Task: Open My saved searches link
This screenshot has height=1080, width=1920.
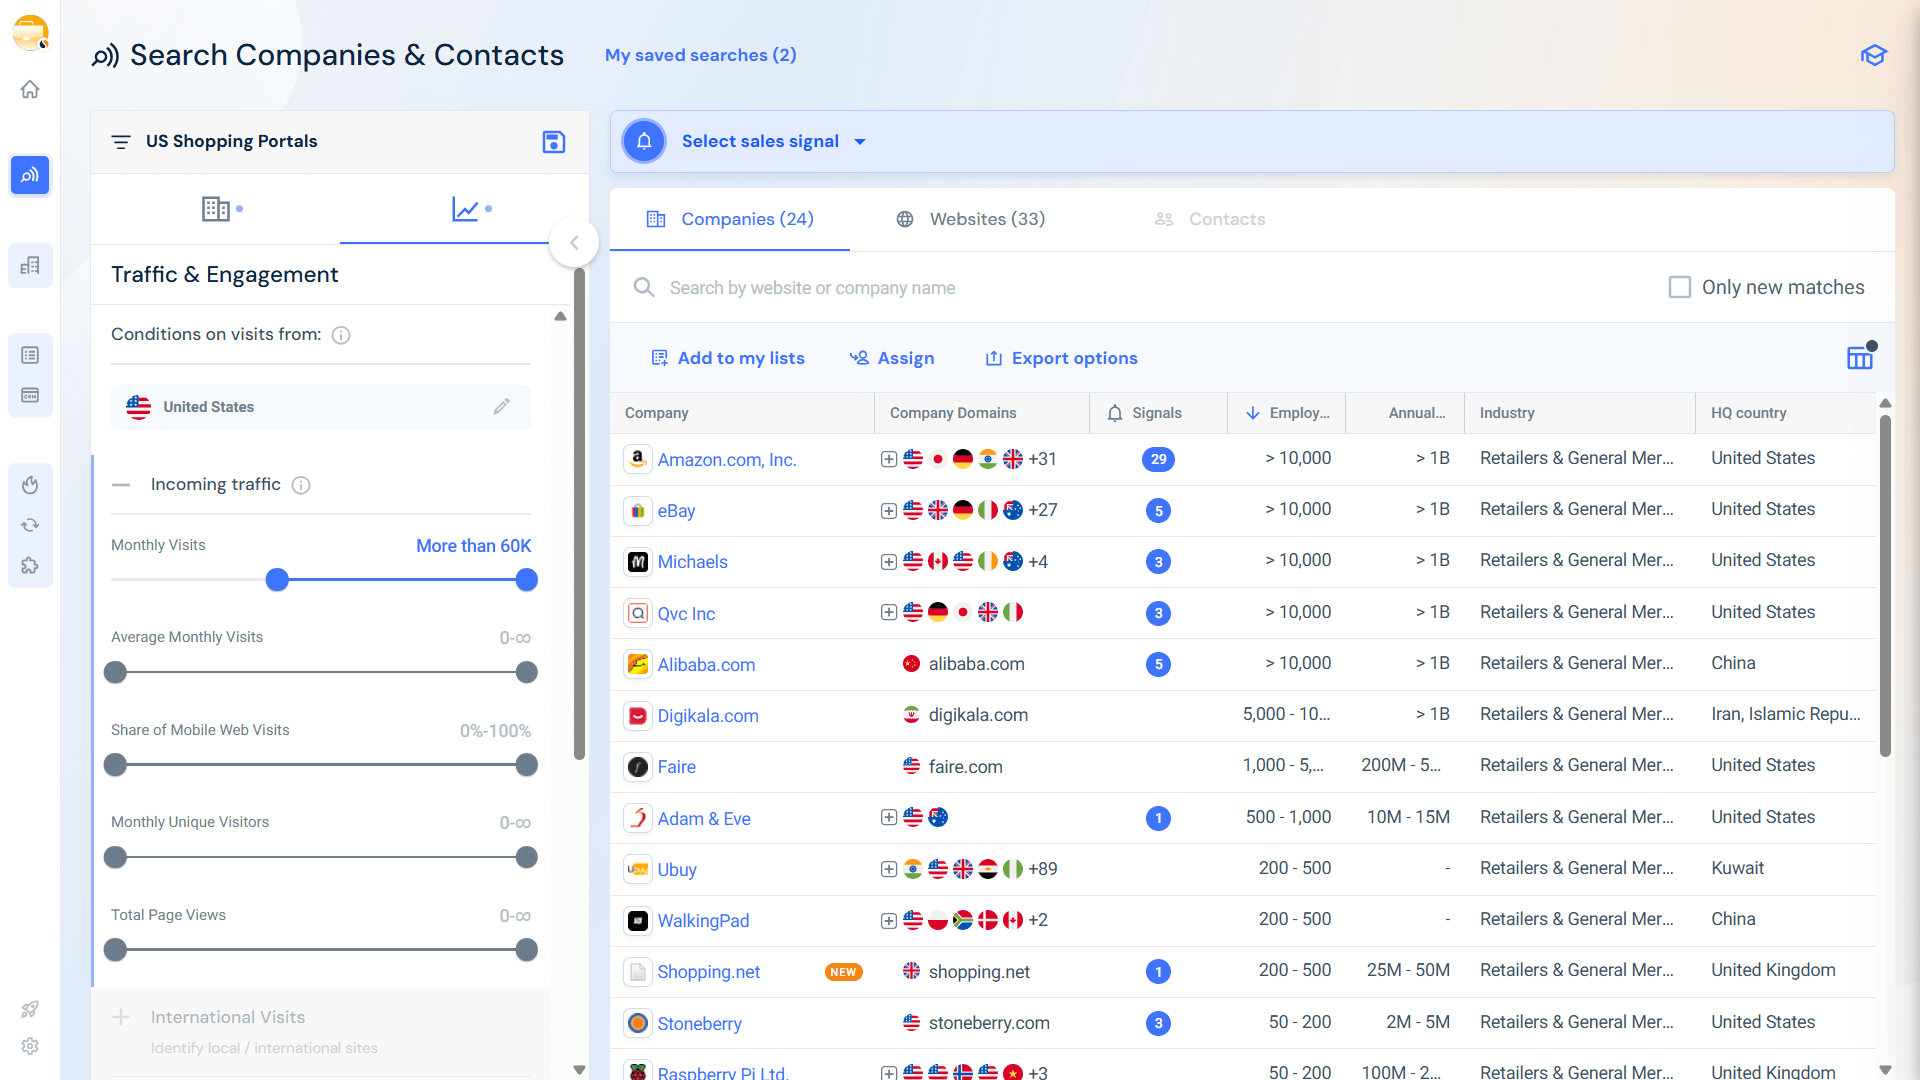Action: tap(700, 55)
